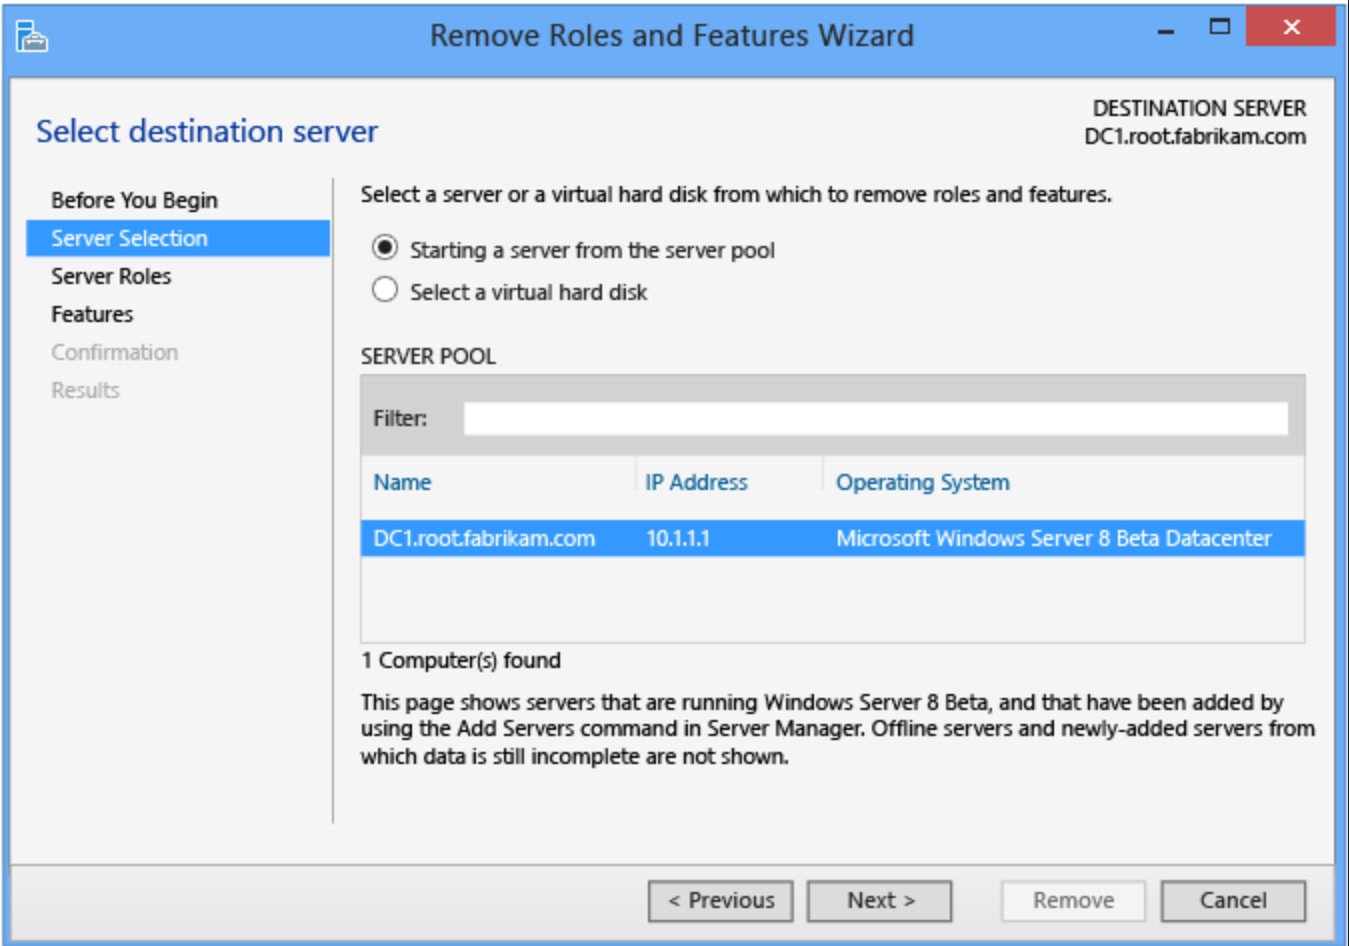Maximize the wizard window

[x=1219, y=27]
